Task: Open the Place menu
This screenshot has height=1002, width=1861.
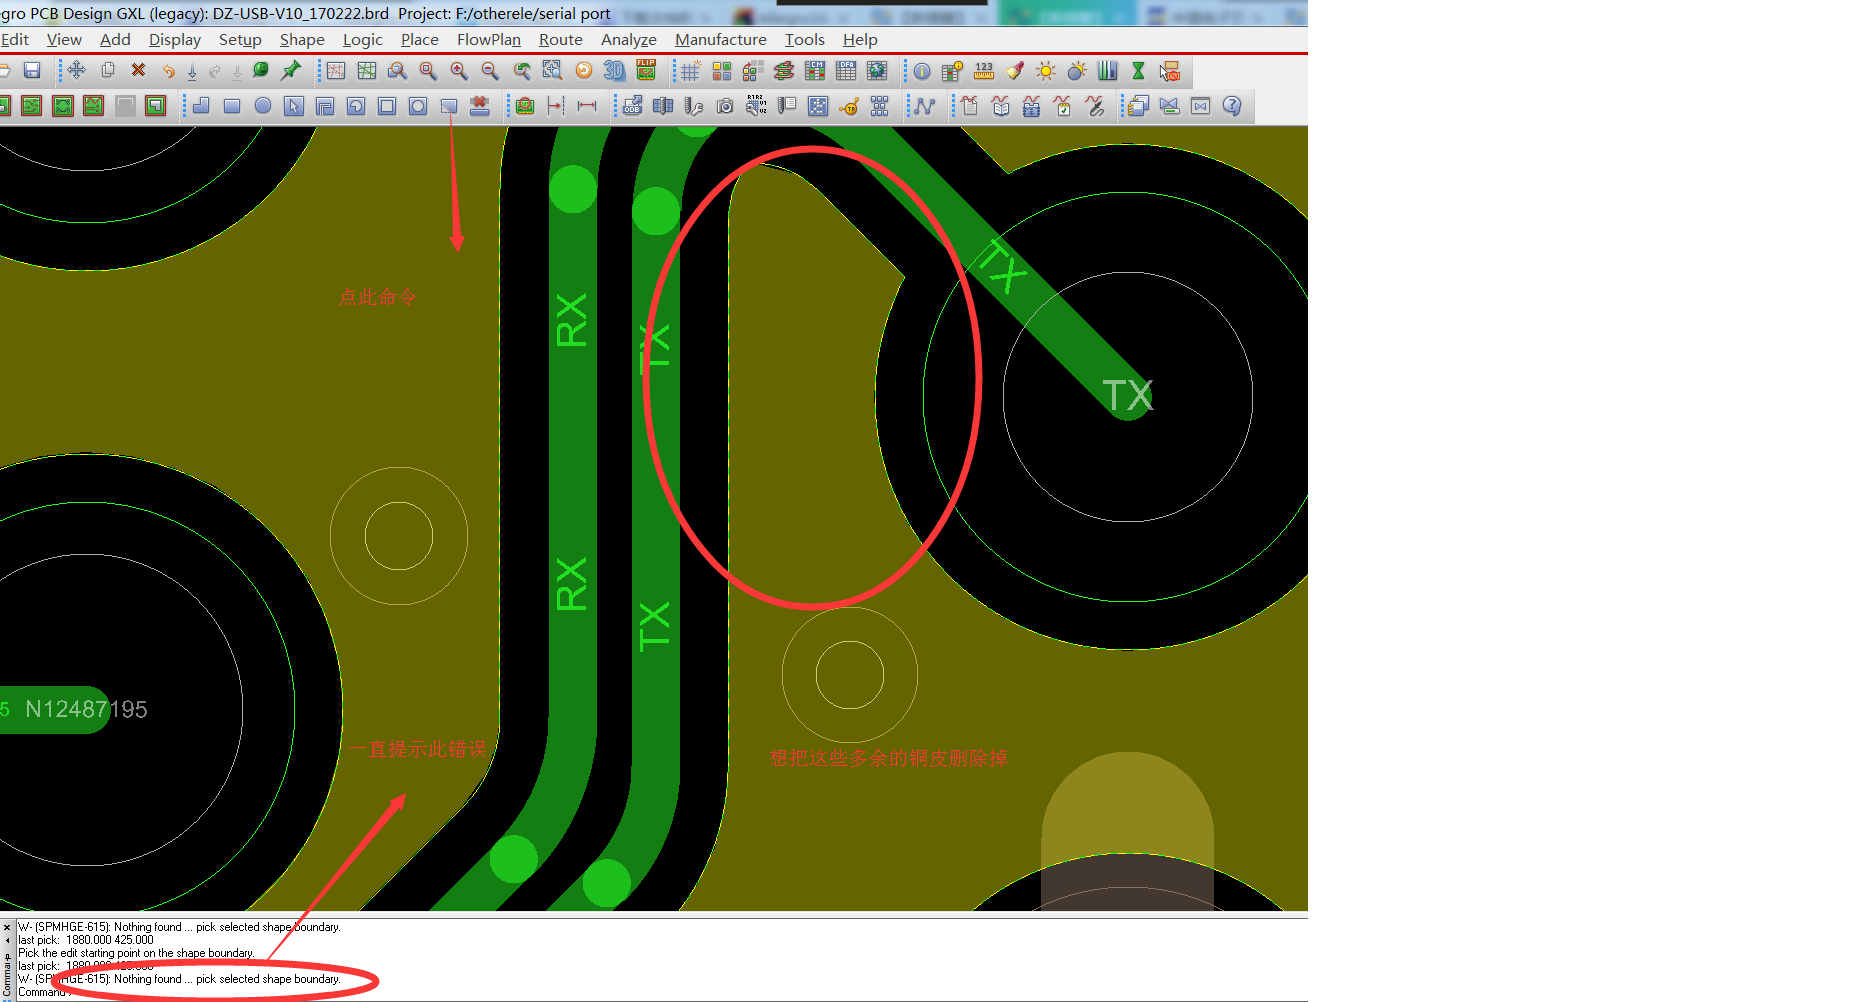Action: [420, 40]
